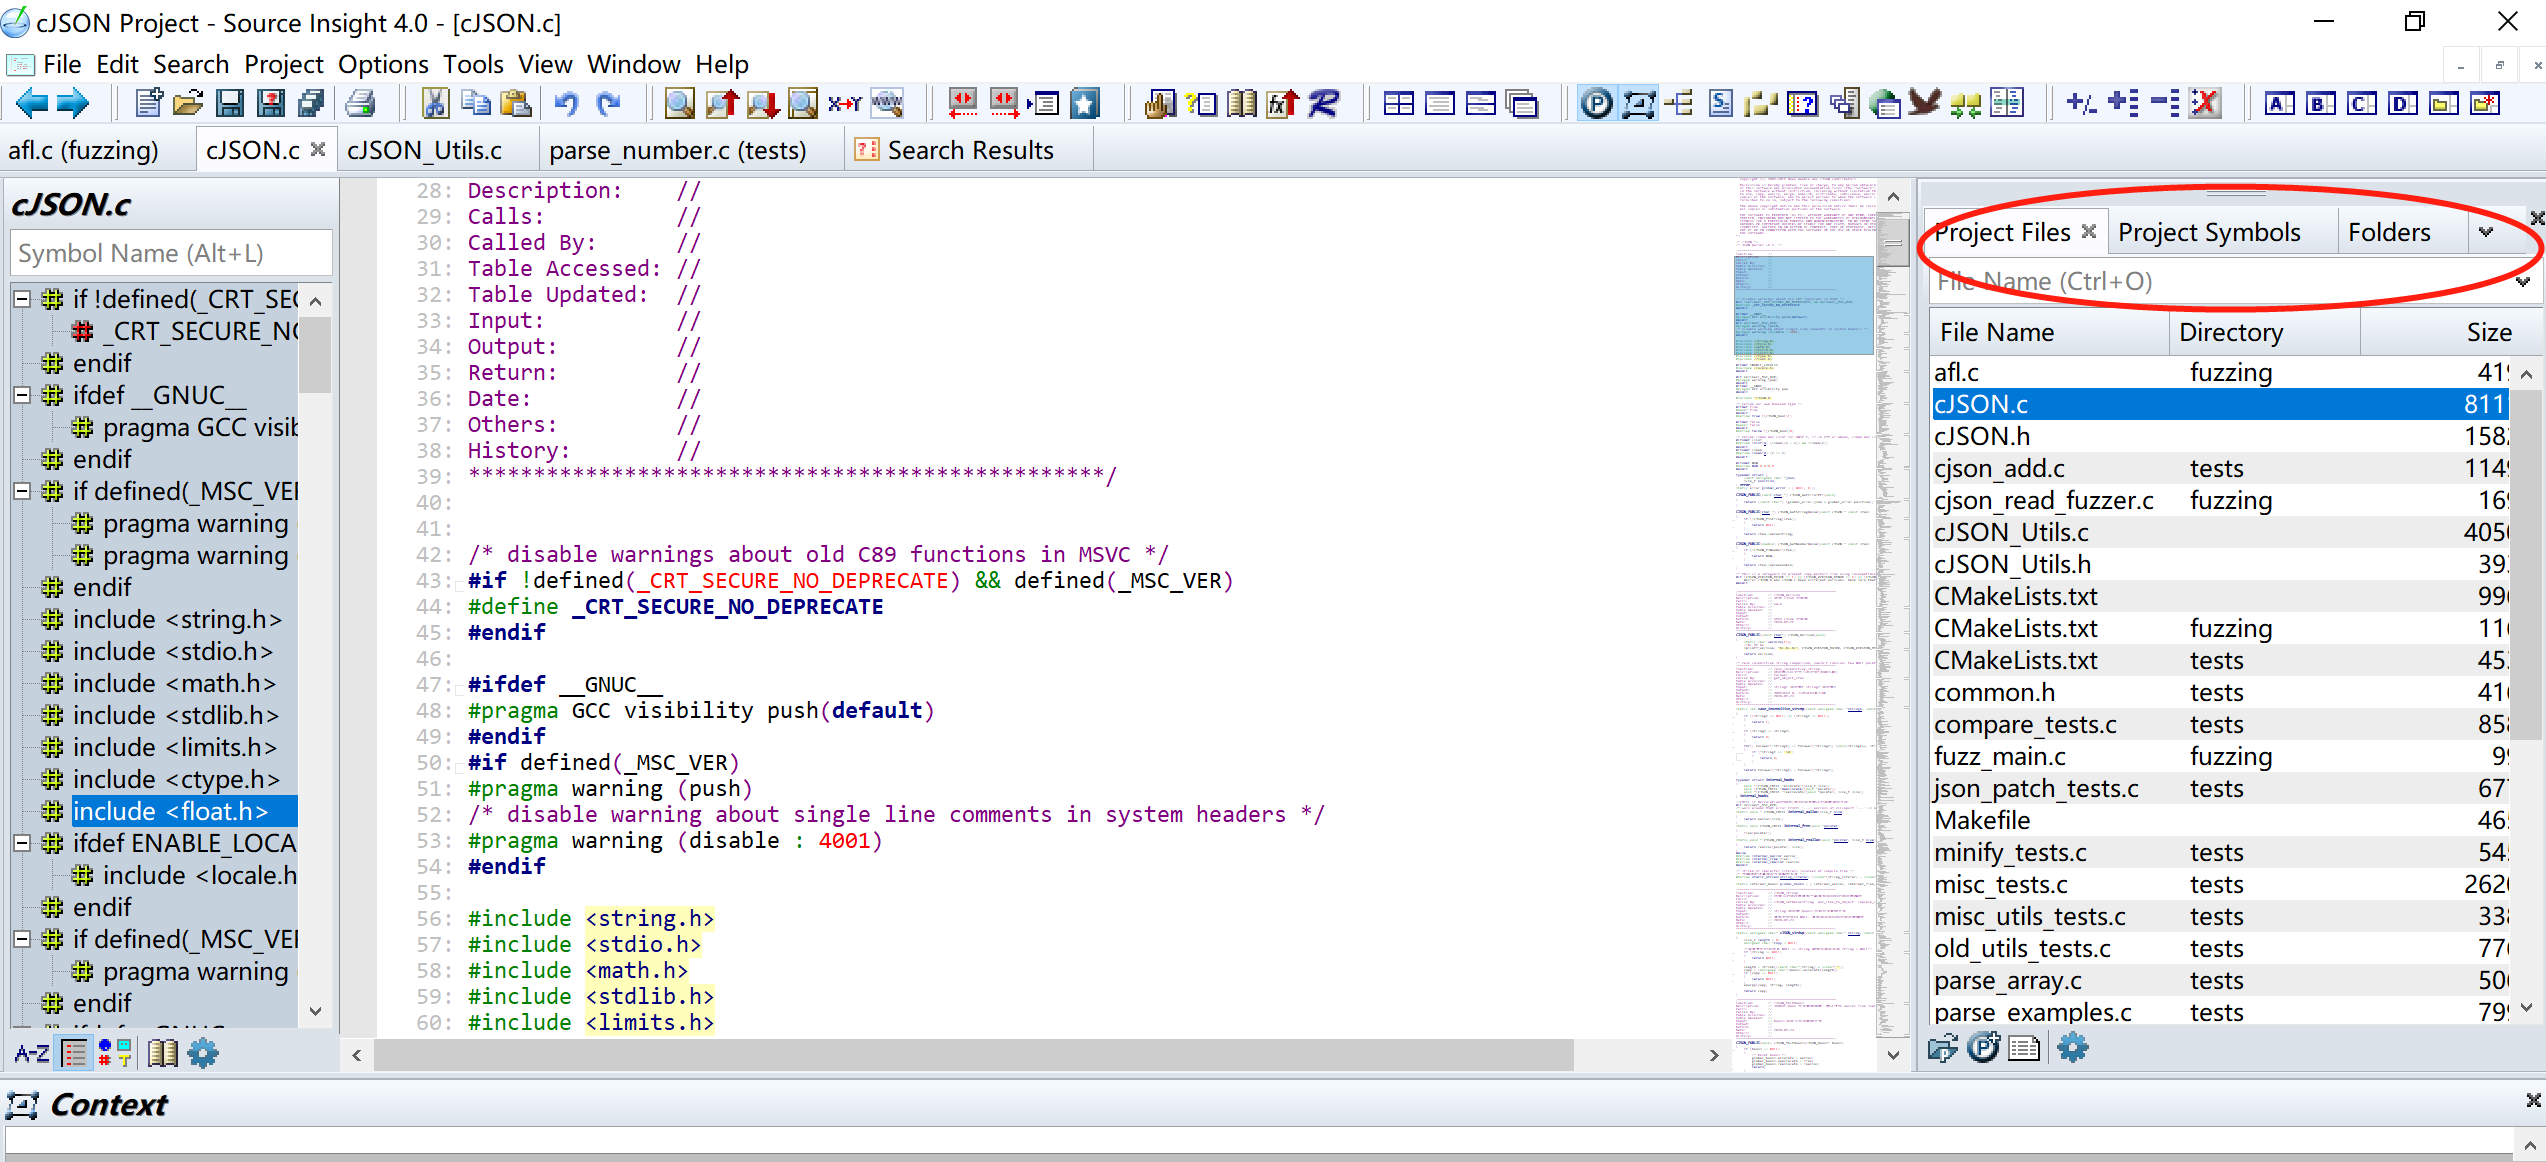2546x1162 pixels.
Task: Sort symbol window alphabetically with A-Z icon
Action: coord(31,1052)
